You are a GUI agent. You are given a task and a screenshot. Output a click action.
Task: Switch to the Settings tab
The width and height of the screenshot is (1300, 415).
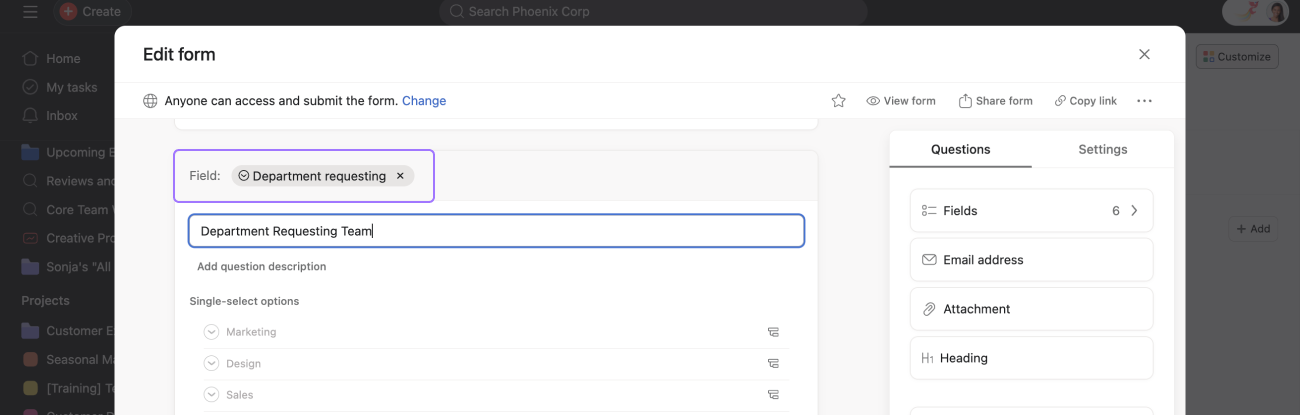[x=1102, y=149]
